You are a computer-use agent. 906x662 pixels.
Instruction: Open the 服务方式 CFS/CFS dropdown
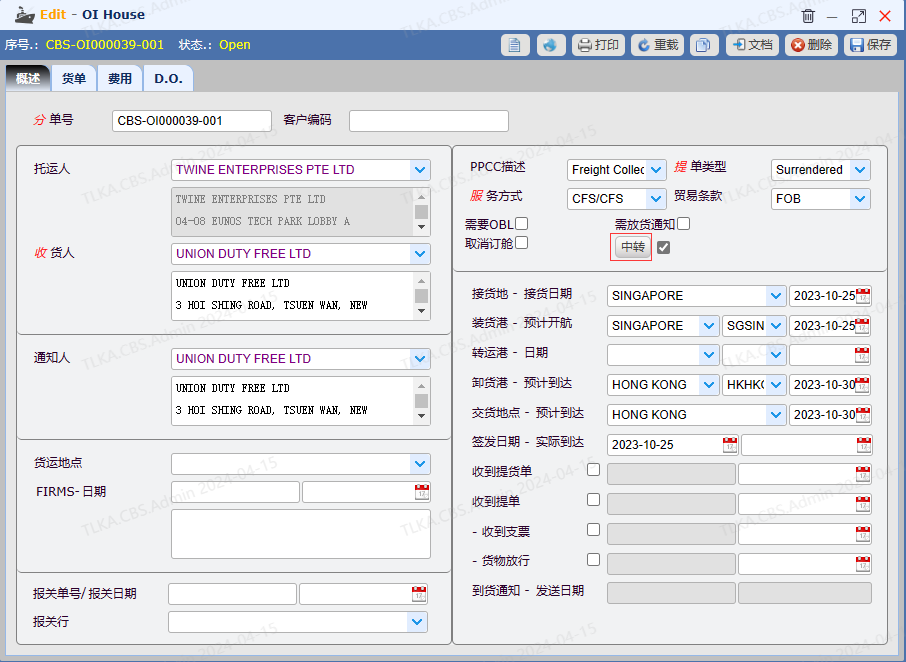pos(656,199)
